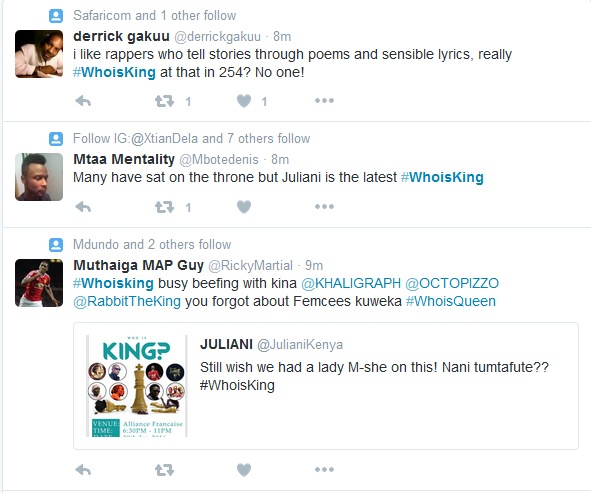Reply to Muthaiga MAP Guy's tweet
591x493 pixels.
click(x=83, y=470)
